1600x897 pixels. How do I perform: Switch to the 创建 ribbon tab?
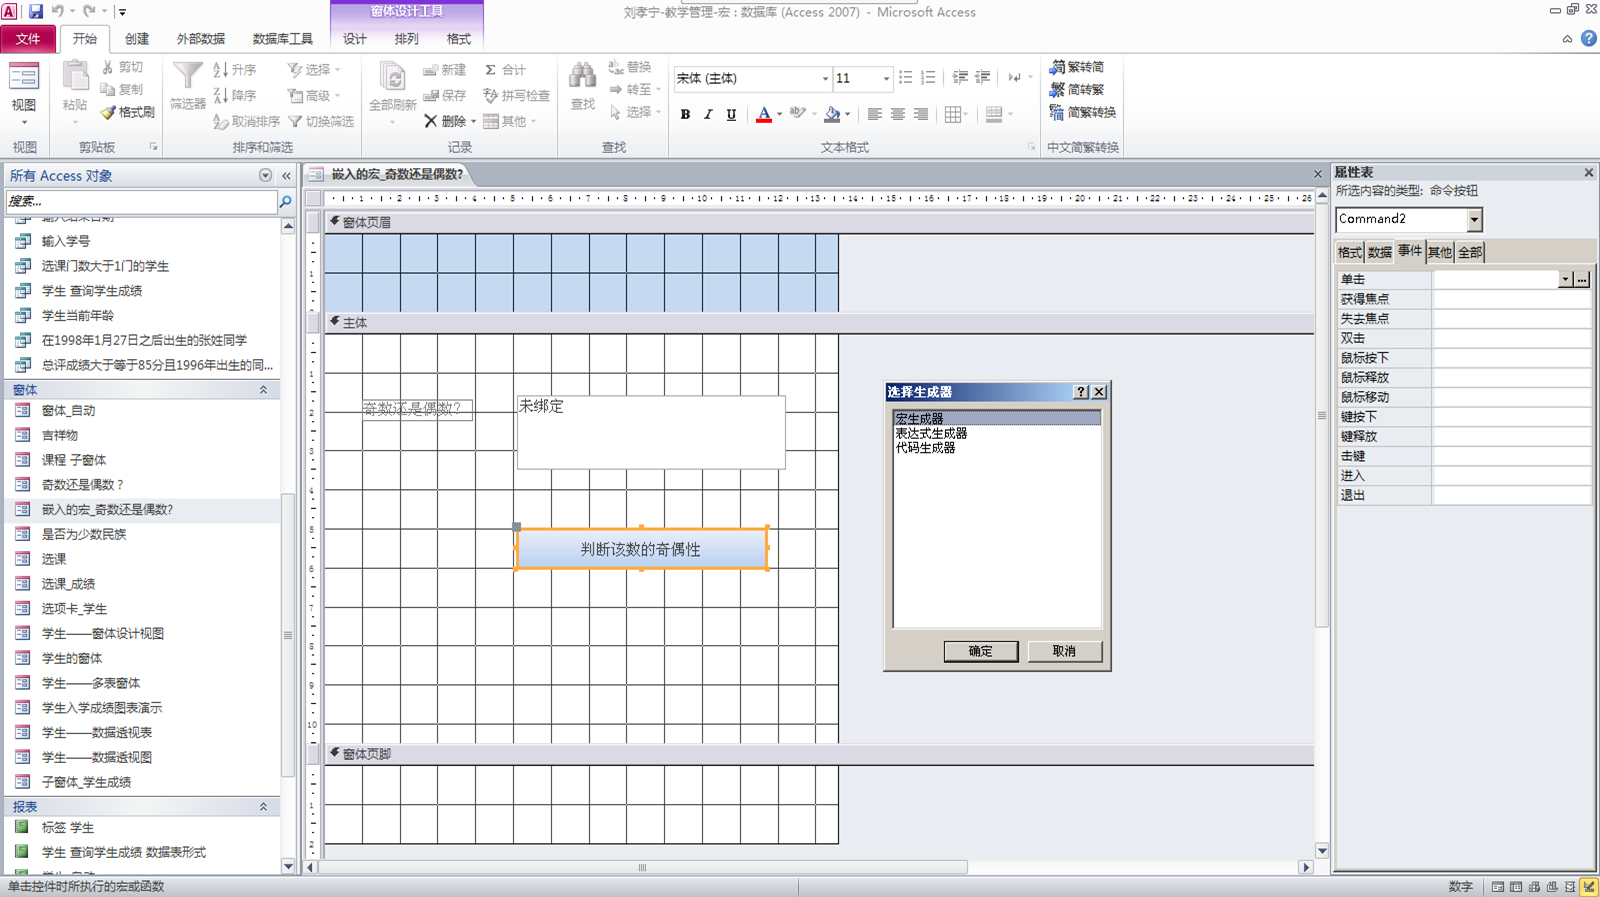click(x=137, y=39)
